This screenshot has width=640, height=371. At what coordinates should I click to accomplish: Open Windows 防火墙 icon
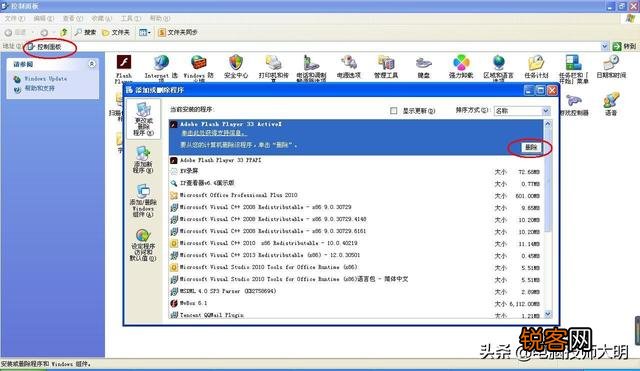pos(198,68)
